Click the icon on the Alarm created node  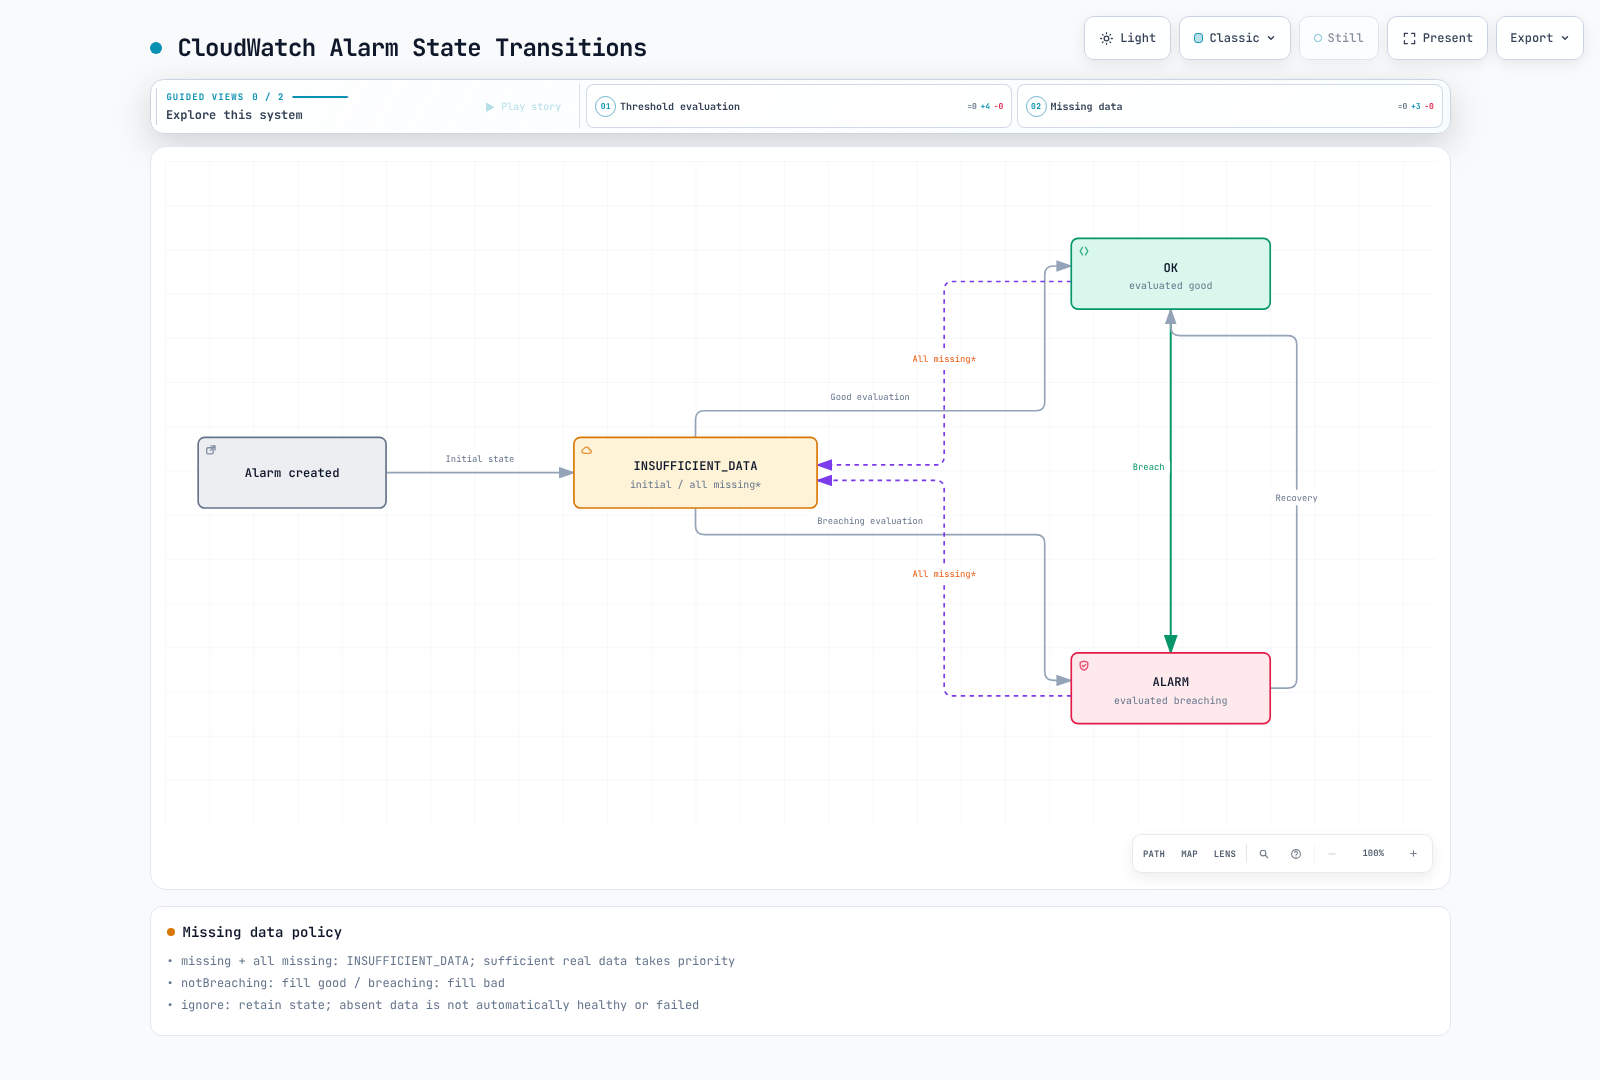(211, 450)
